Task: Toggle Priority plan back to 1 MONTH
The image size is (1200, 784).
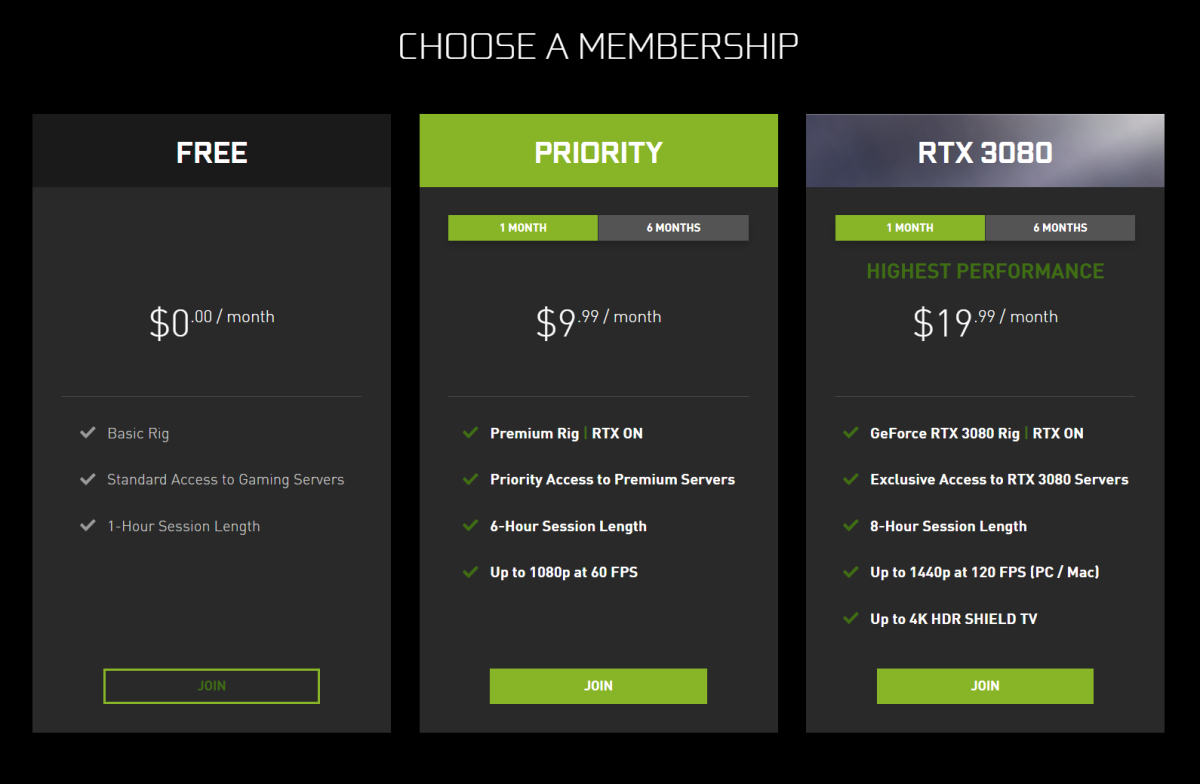Action: click(x=522, y=227)
